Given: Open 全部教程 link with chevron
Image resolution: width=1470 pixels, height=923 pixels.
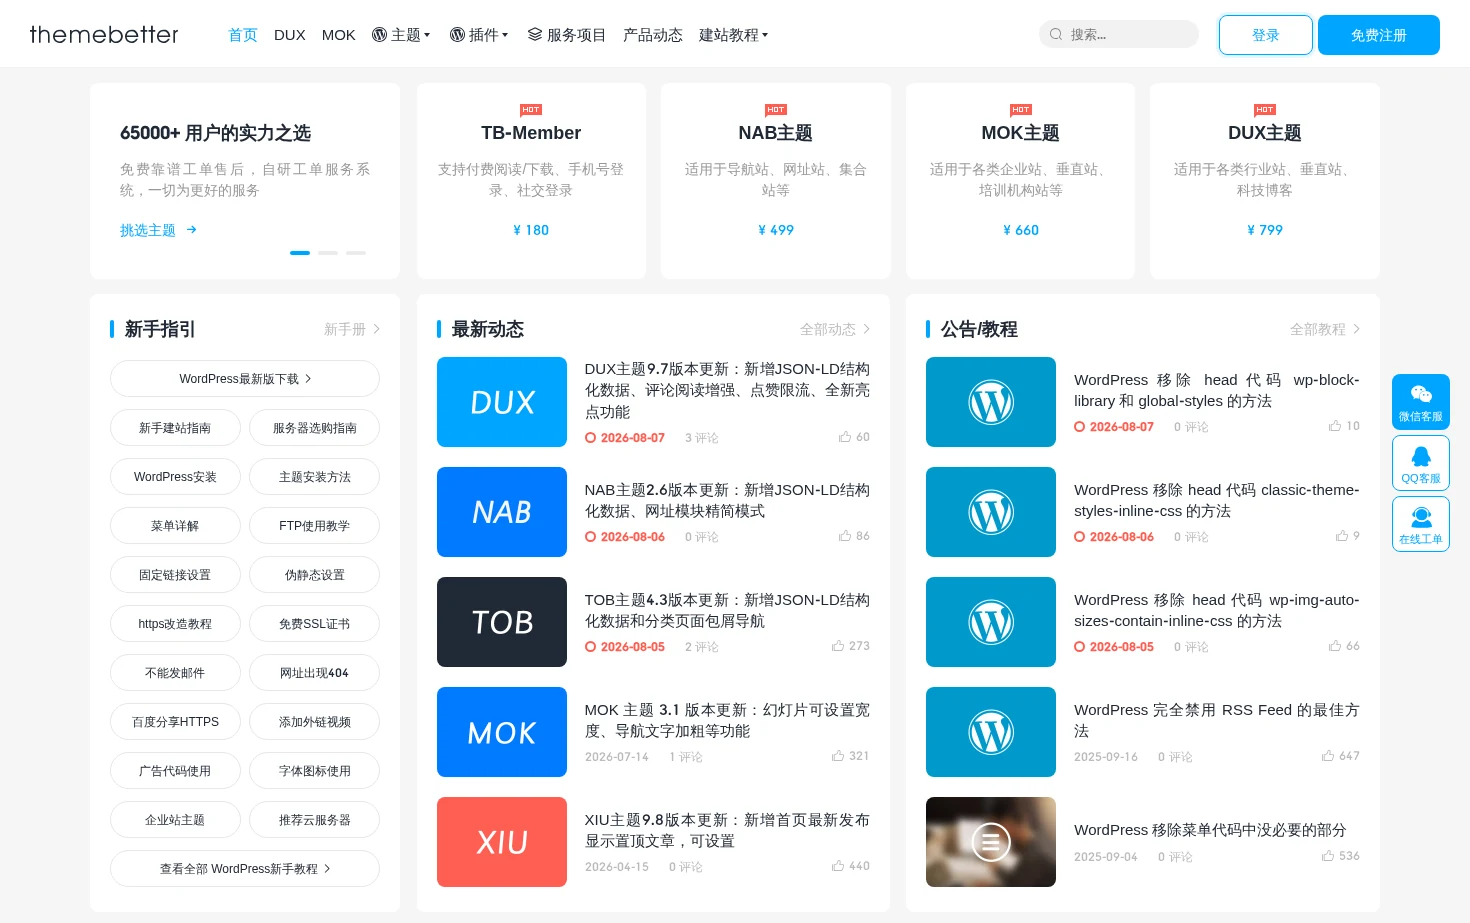Looking at the screenshot, I should (x=1325, y=329).
